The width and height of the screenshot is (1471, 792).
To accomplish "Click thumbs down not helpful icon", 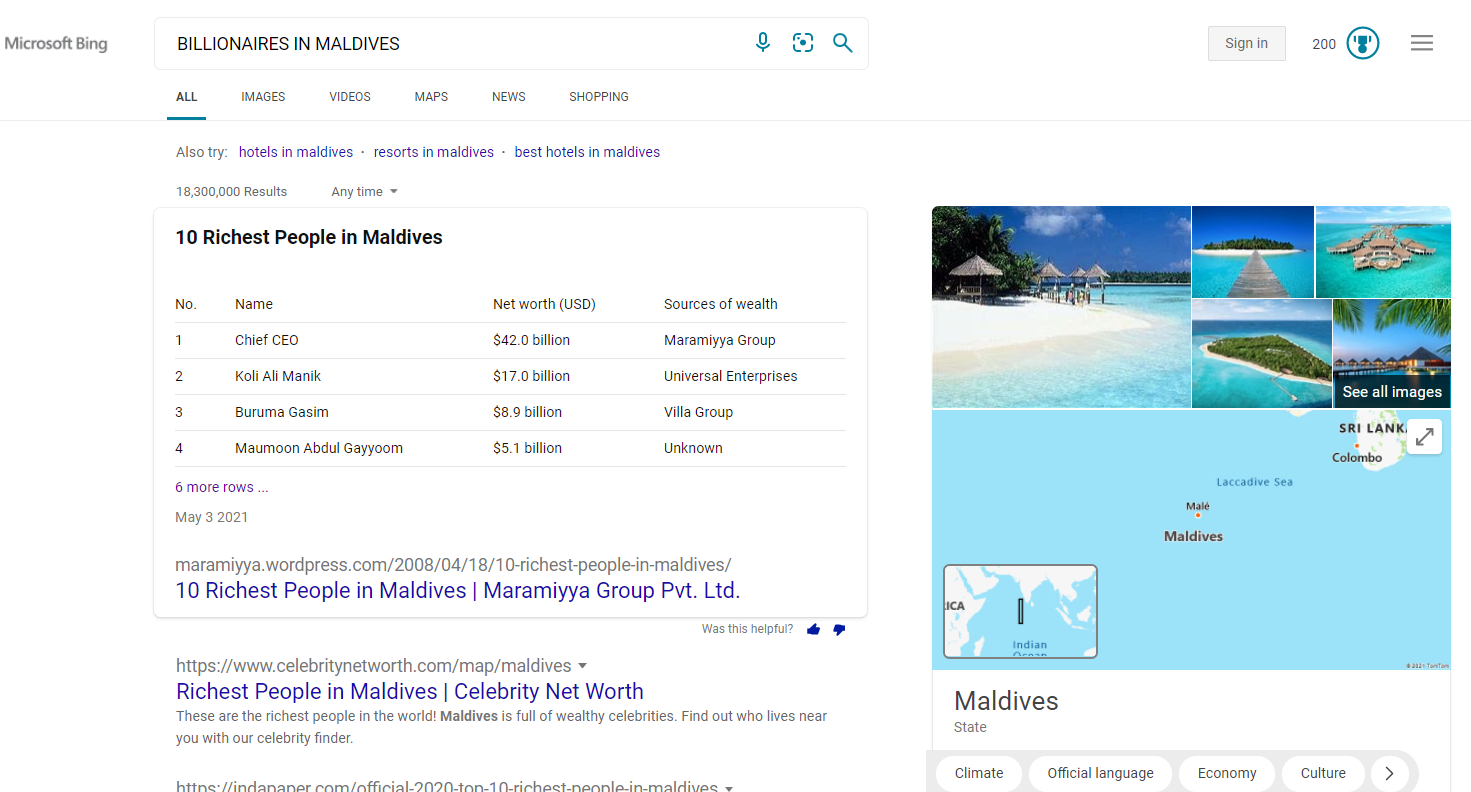I will [x=839, y=629].
